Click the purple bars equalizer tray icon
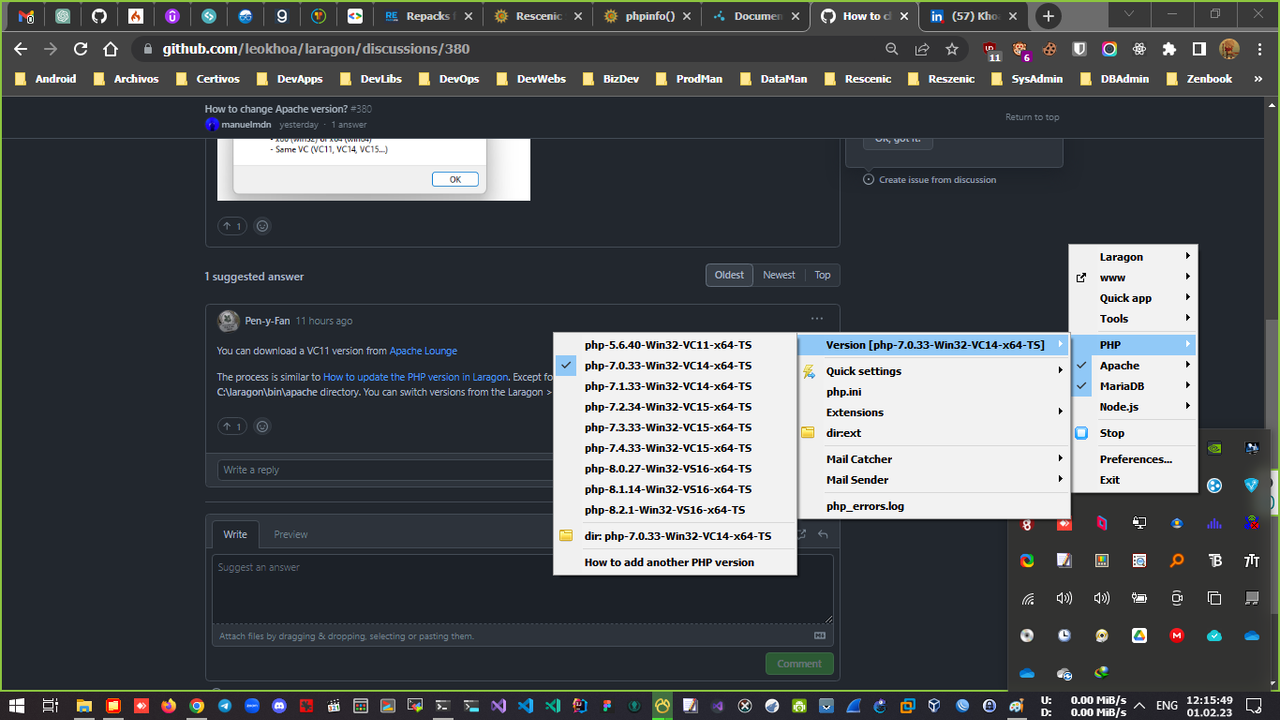 pyautogui.click(x=1214, y=523)
